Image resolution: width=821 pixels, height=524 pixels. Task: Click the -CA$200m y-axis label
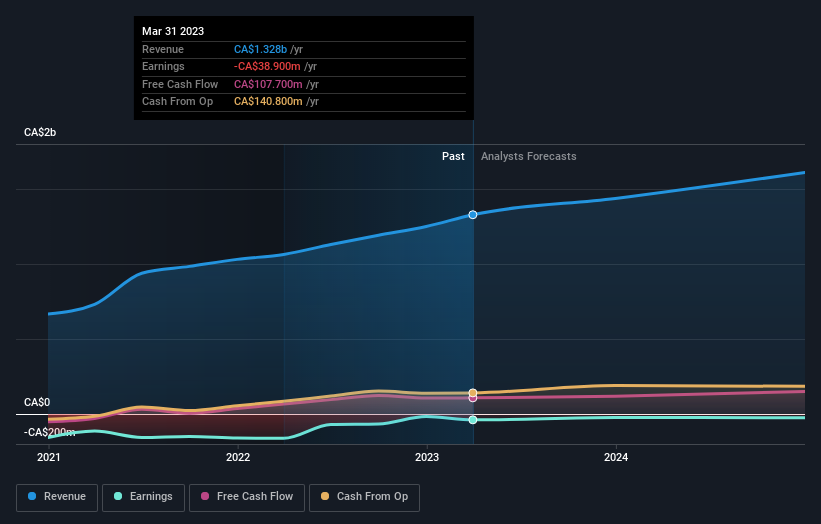click(x=50, y=432)
